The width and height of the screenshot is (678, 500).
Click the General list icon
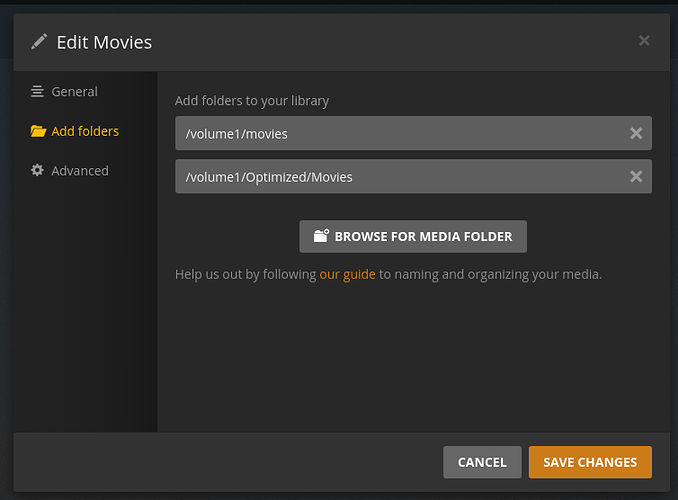37,92
